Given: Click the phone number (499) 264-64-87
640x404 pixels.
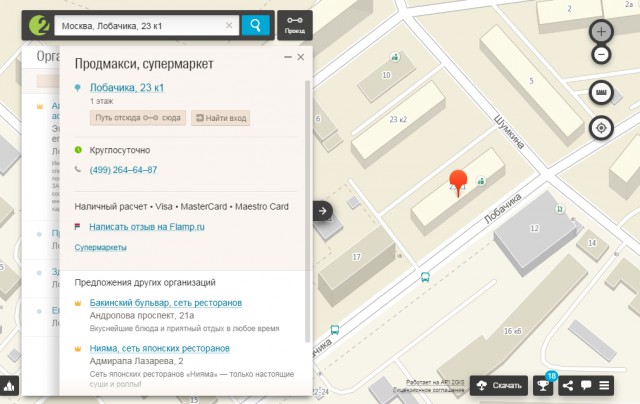Looking at the screenshot, I should pos(123,170).
